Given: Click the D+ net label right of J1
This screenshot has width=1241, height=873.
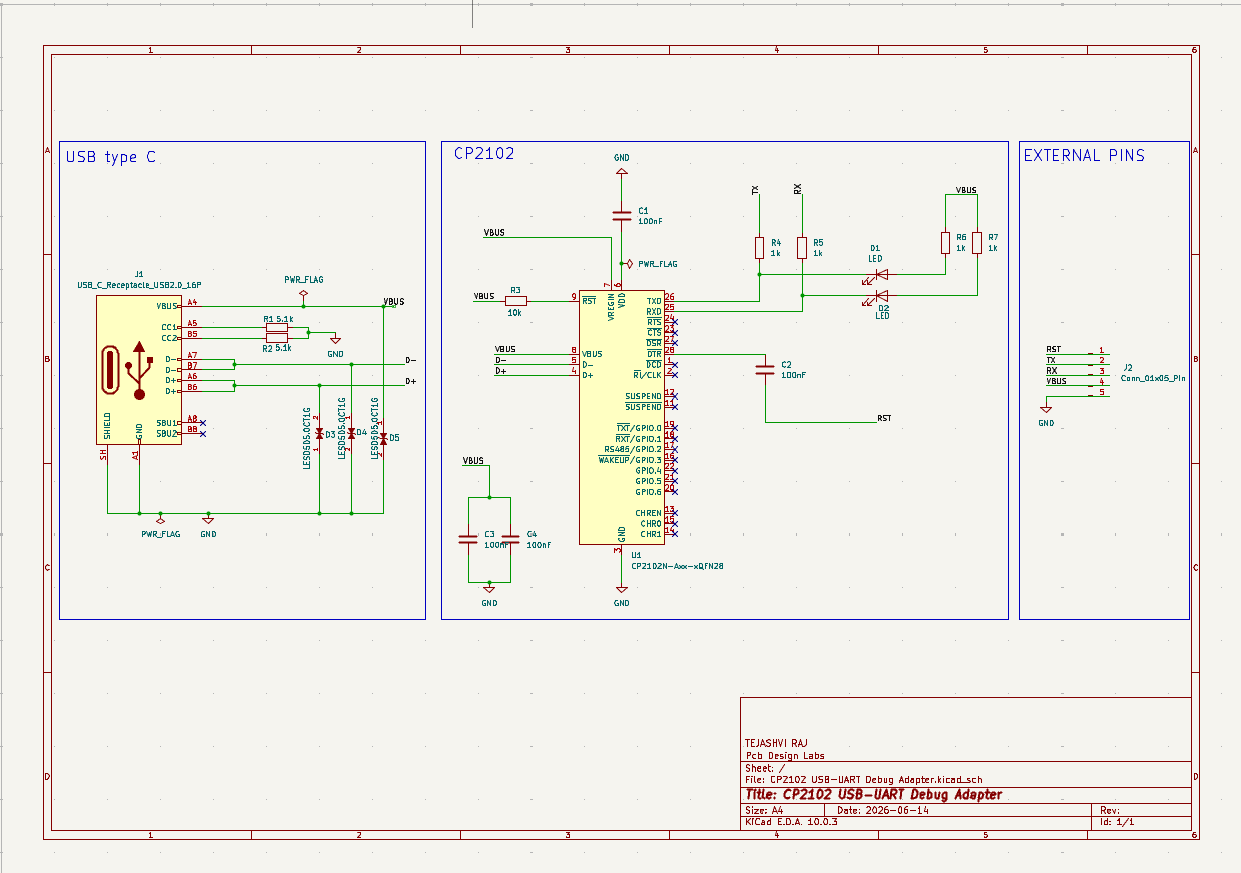Looking at the screenshot, I should coord(410,381).
